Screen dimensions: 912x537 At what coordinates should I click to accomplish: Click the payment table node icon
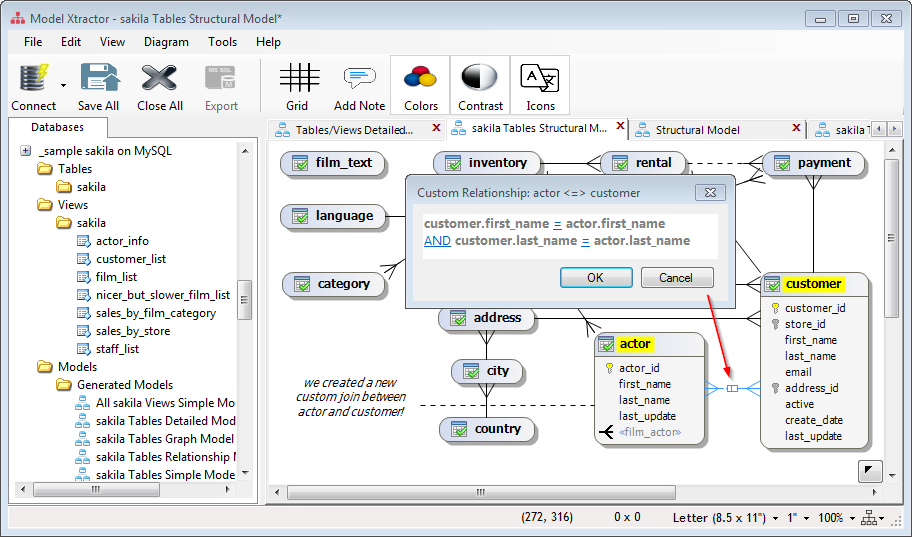tap(782, 163)
